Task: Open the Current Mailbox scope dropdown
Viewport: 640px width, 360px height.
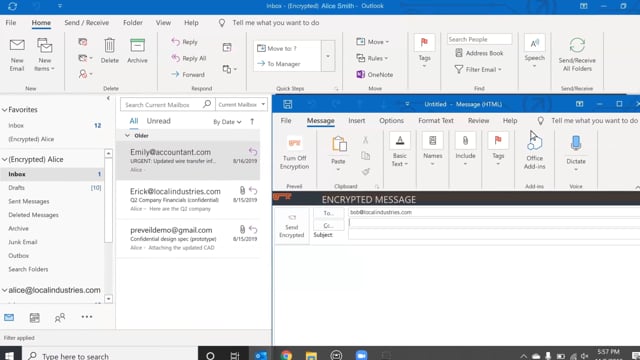Action: pos(241,104)
